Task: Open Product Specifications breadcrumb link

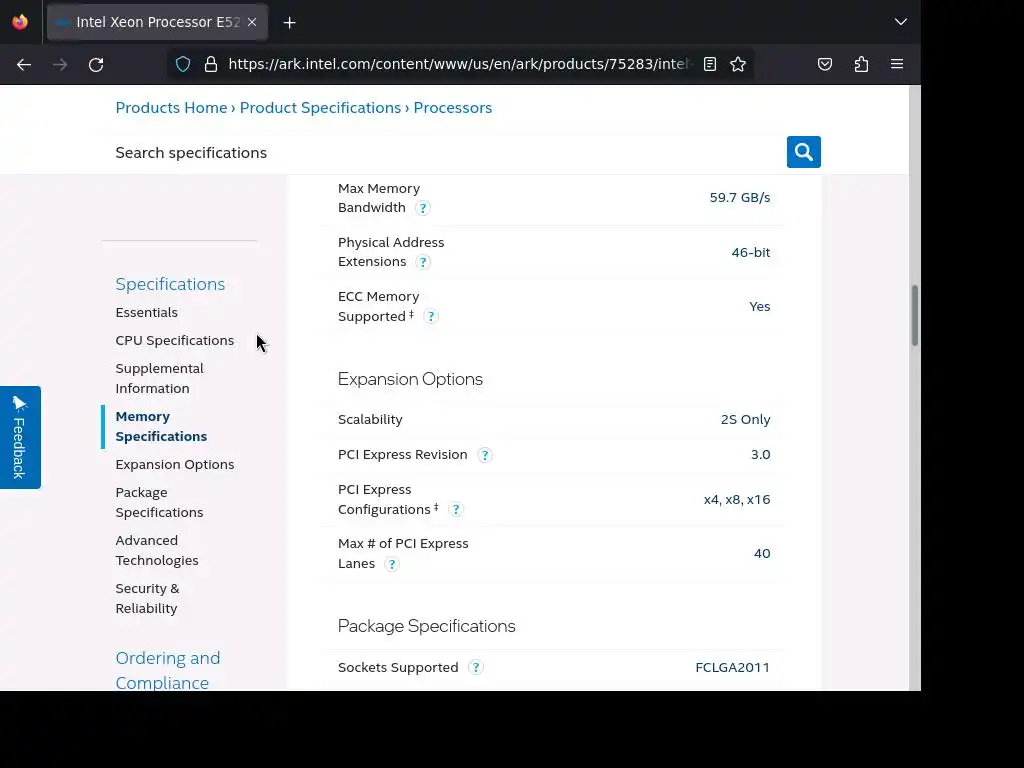Action: tap(320, 108)
